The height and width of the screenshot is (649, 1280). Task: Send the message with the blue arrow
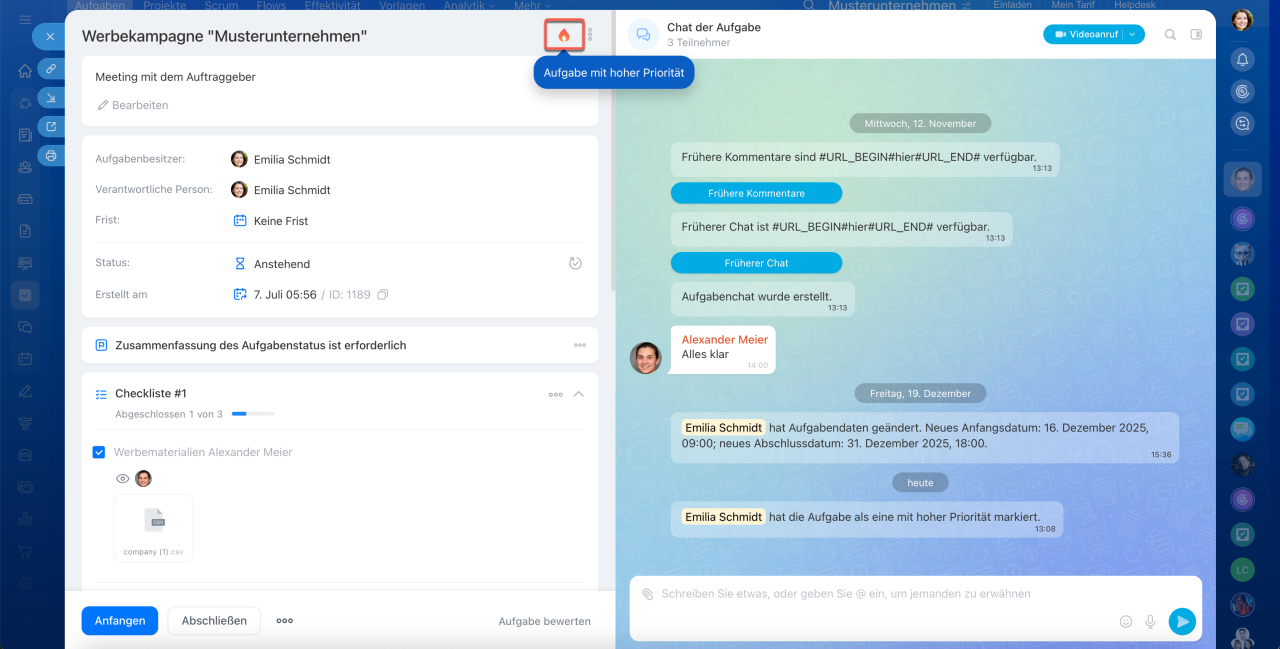pyautogui.click(x=1182, y=621)
